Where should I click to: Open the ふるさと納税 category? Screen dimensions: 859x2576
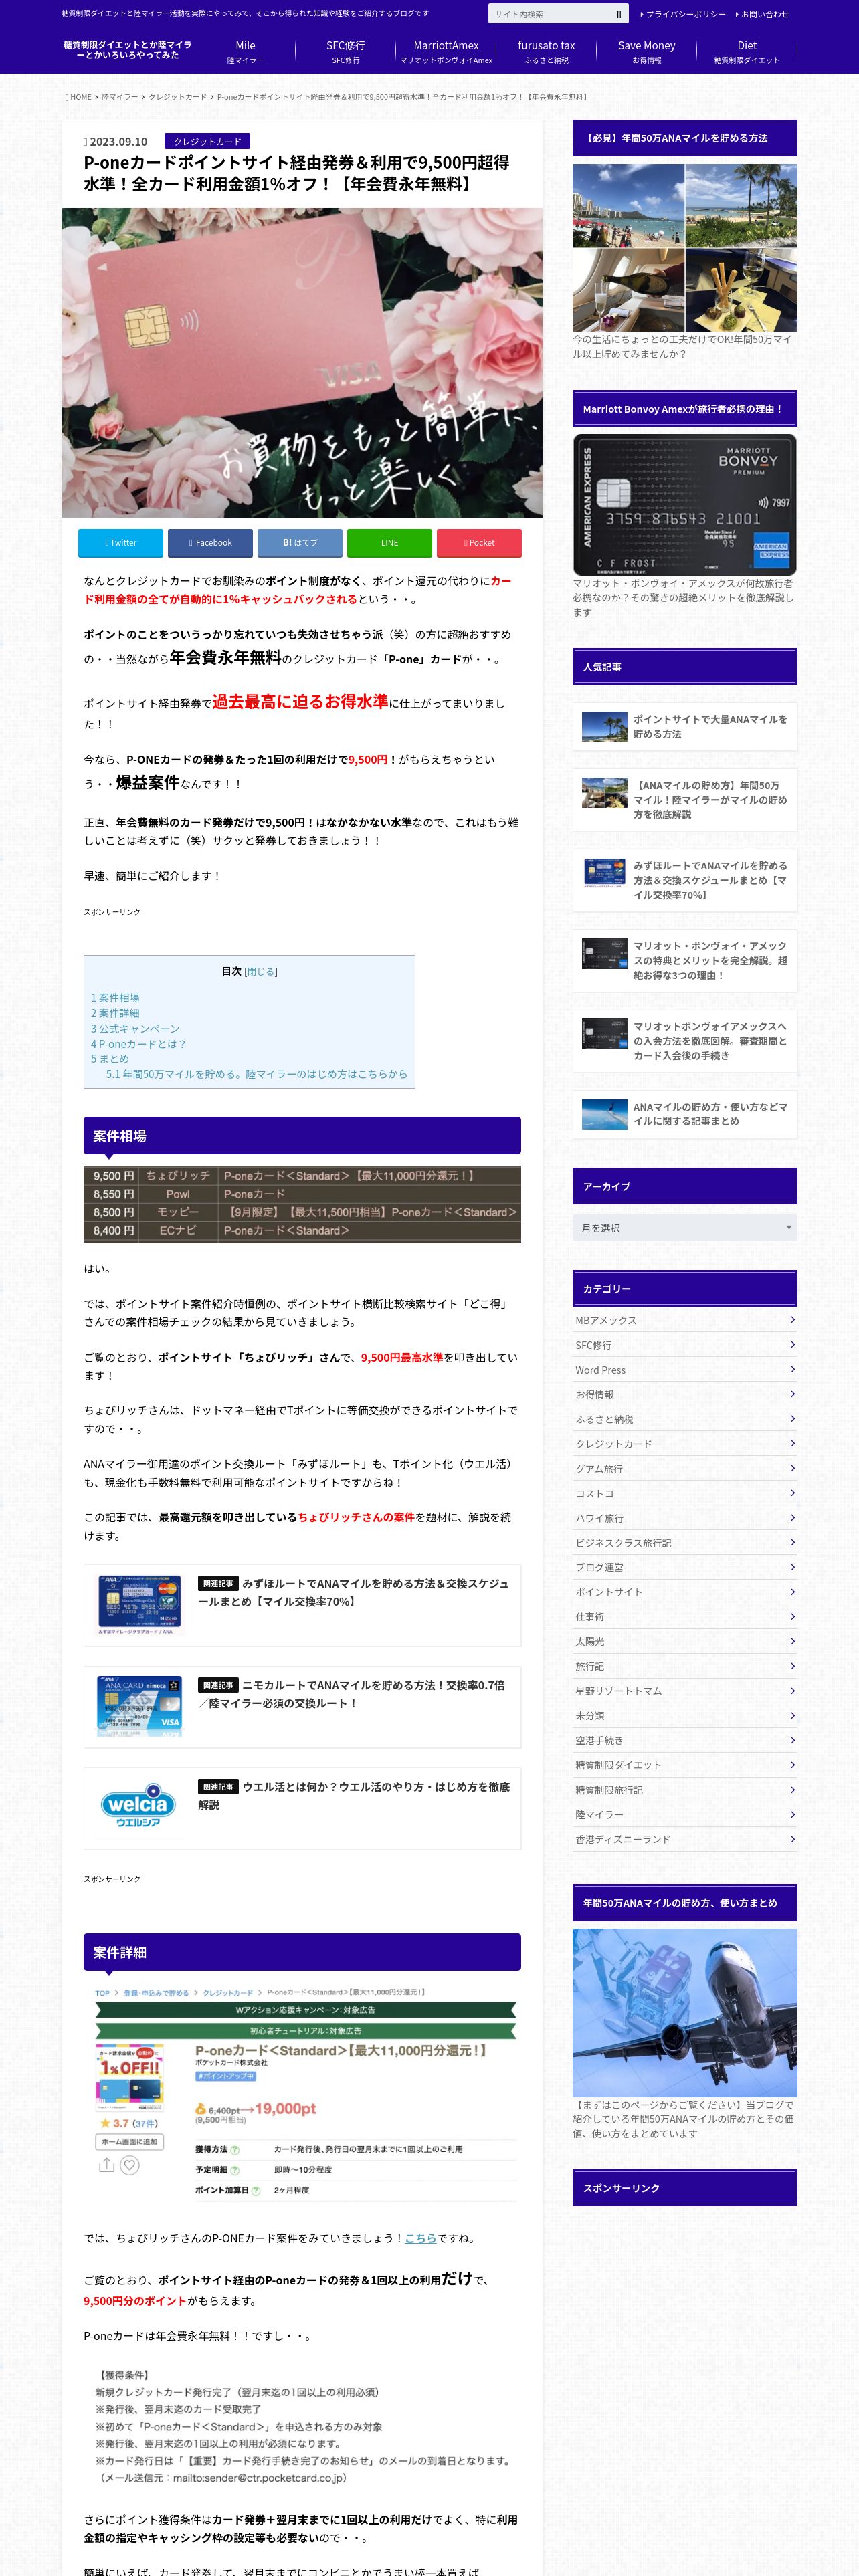pyautogui.click(x=685, y=1419)
